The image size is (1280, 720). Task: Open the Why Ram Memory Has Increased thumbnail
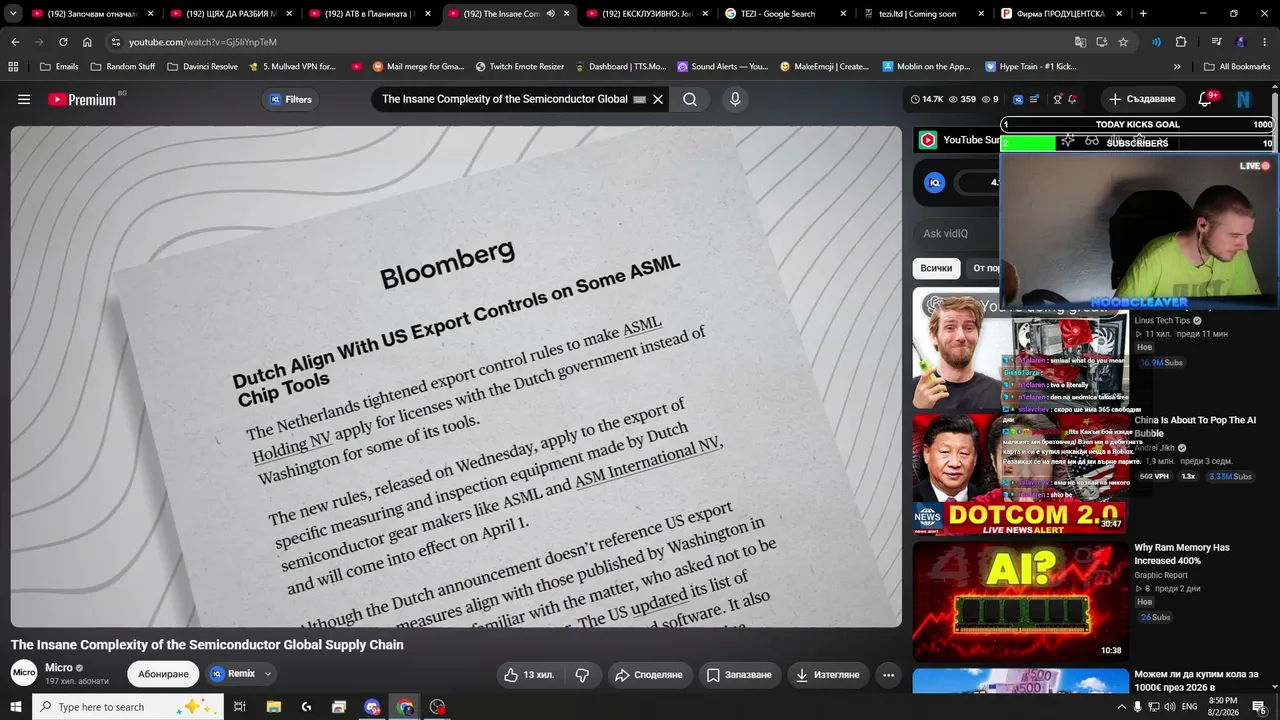(x=1020, y=601)
